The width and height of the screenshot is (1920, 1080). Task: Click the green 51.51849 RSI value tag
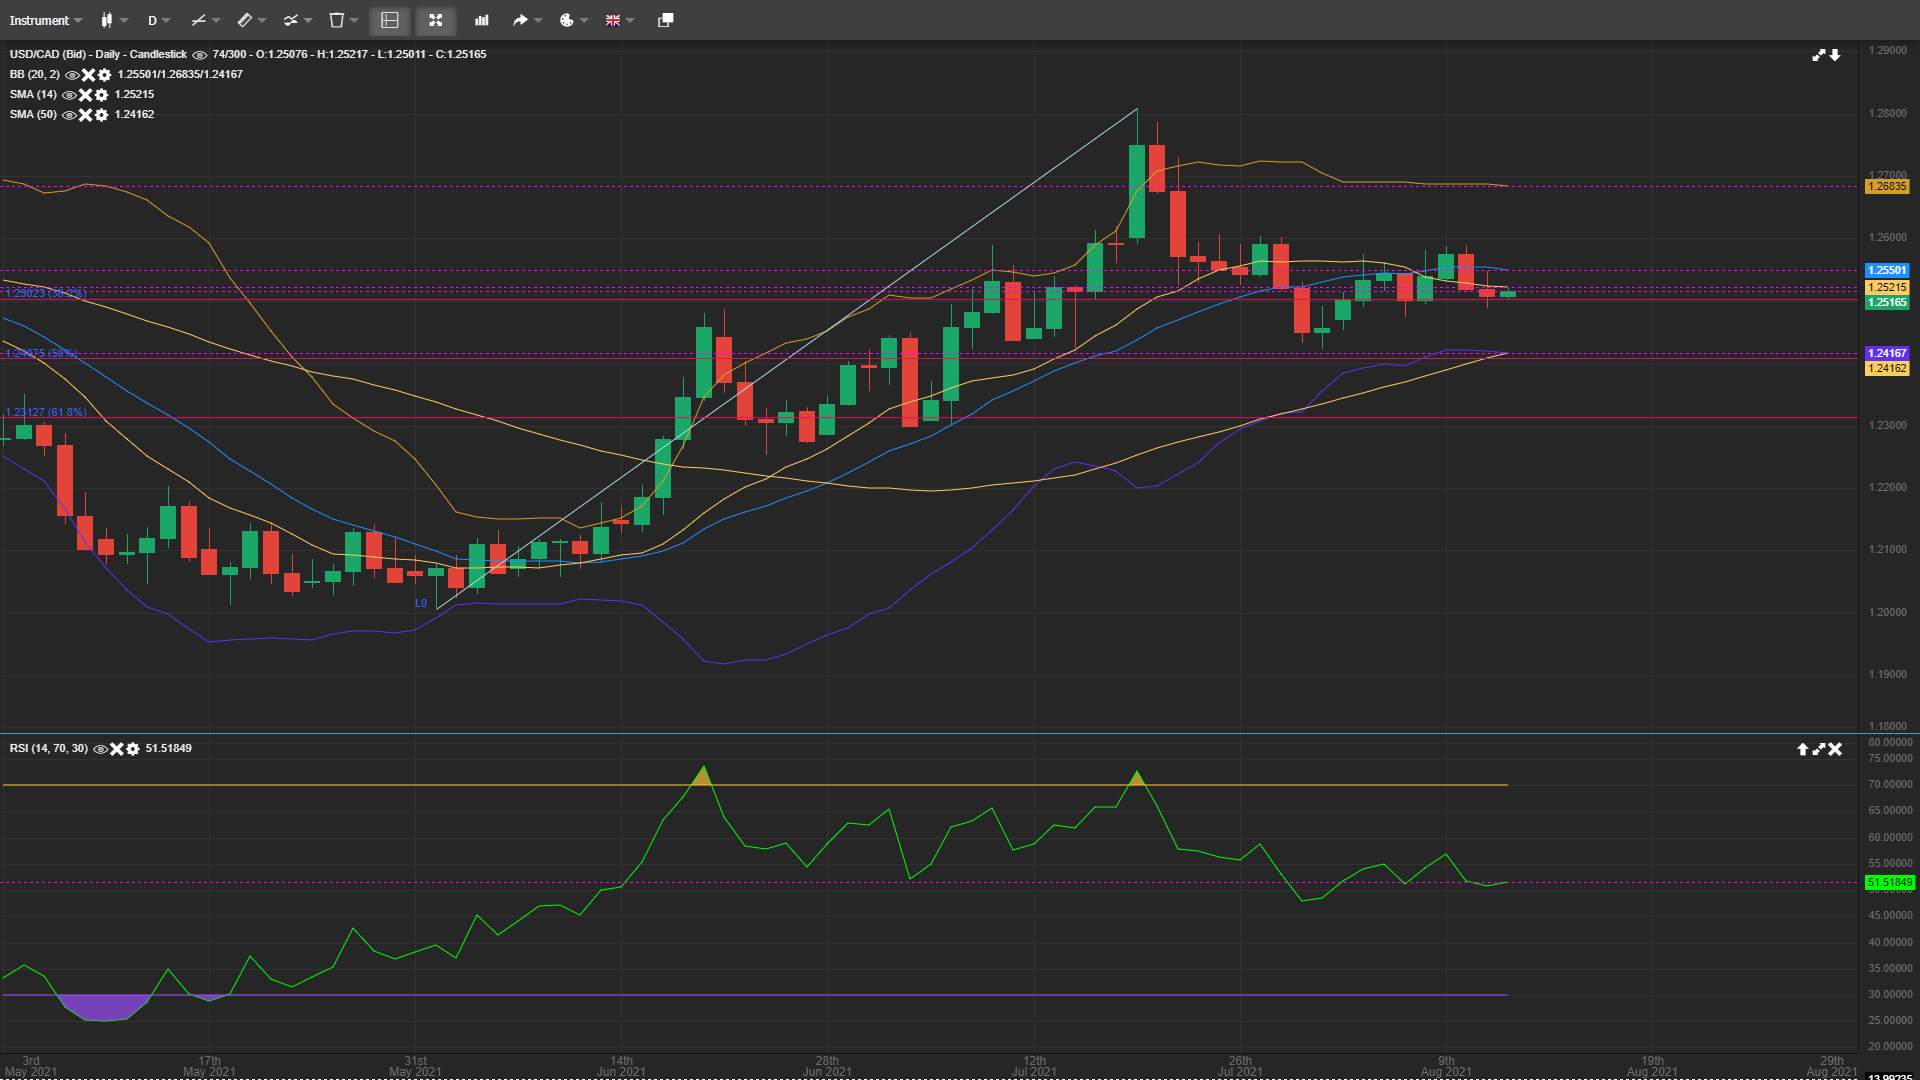click(1890, 883)
